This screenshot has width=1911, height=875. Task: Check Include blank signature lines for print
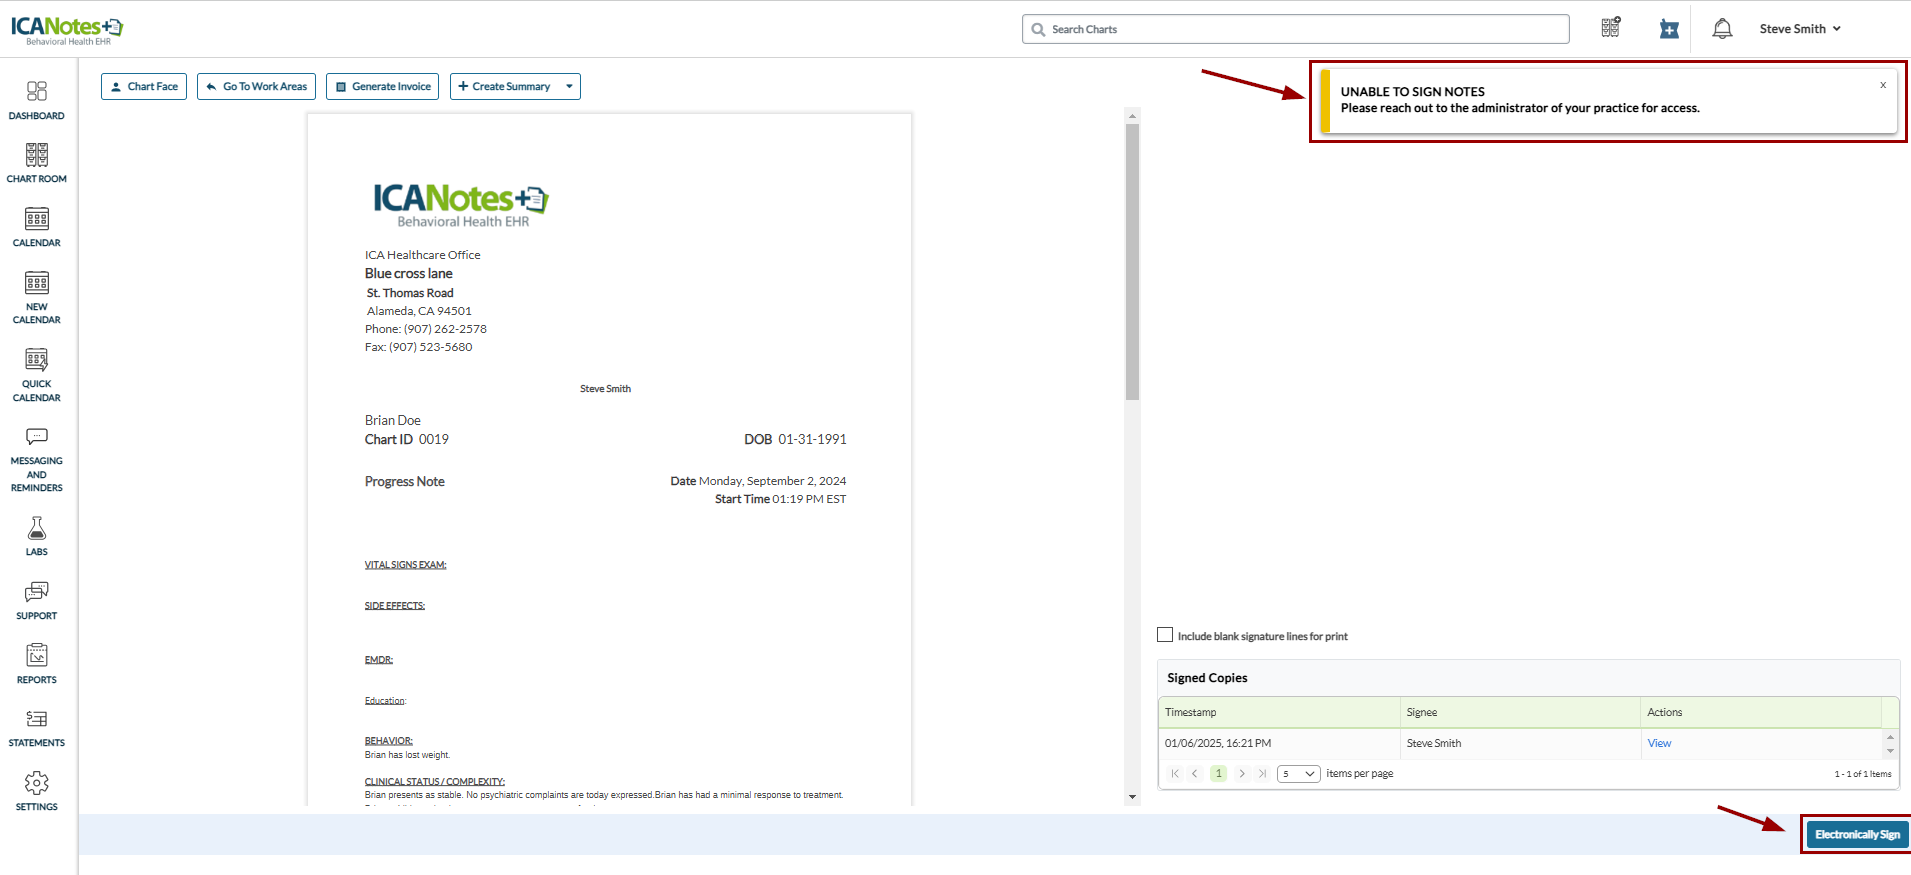coord(1165,635)
